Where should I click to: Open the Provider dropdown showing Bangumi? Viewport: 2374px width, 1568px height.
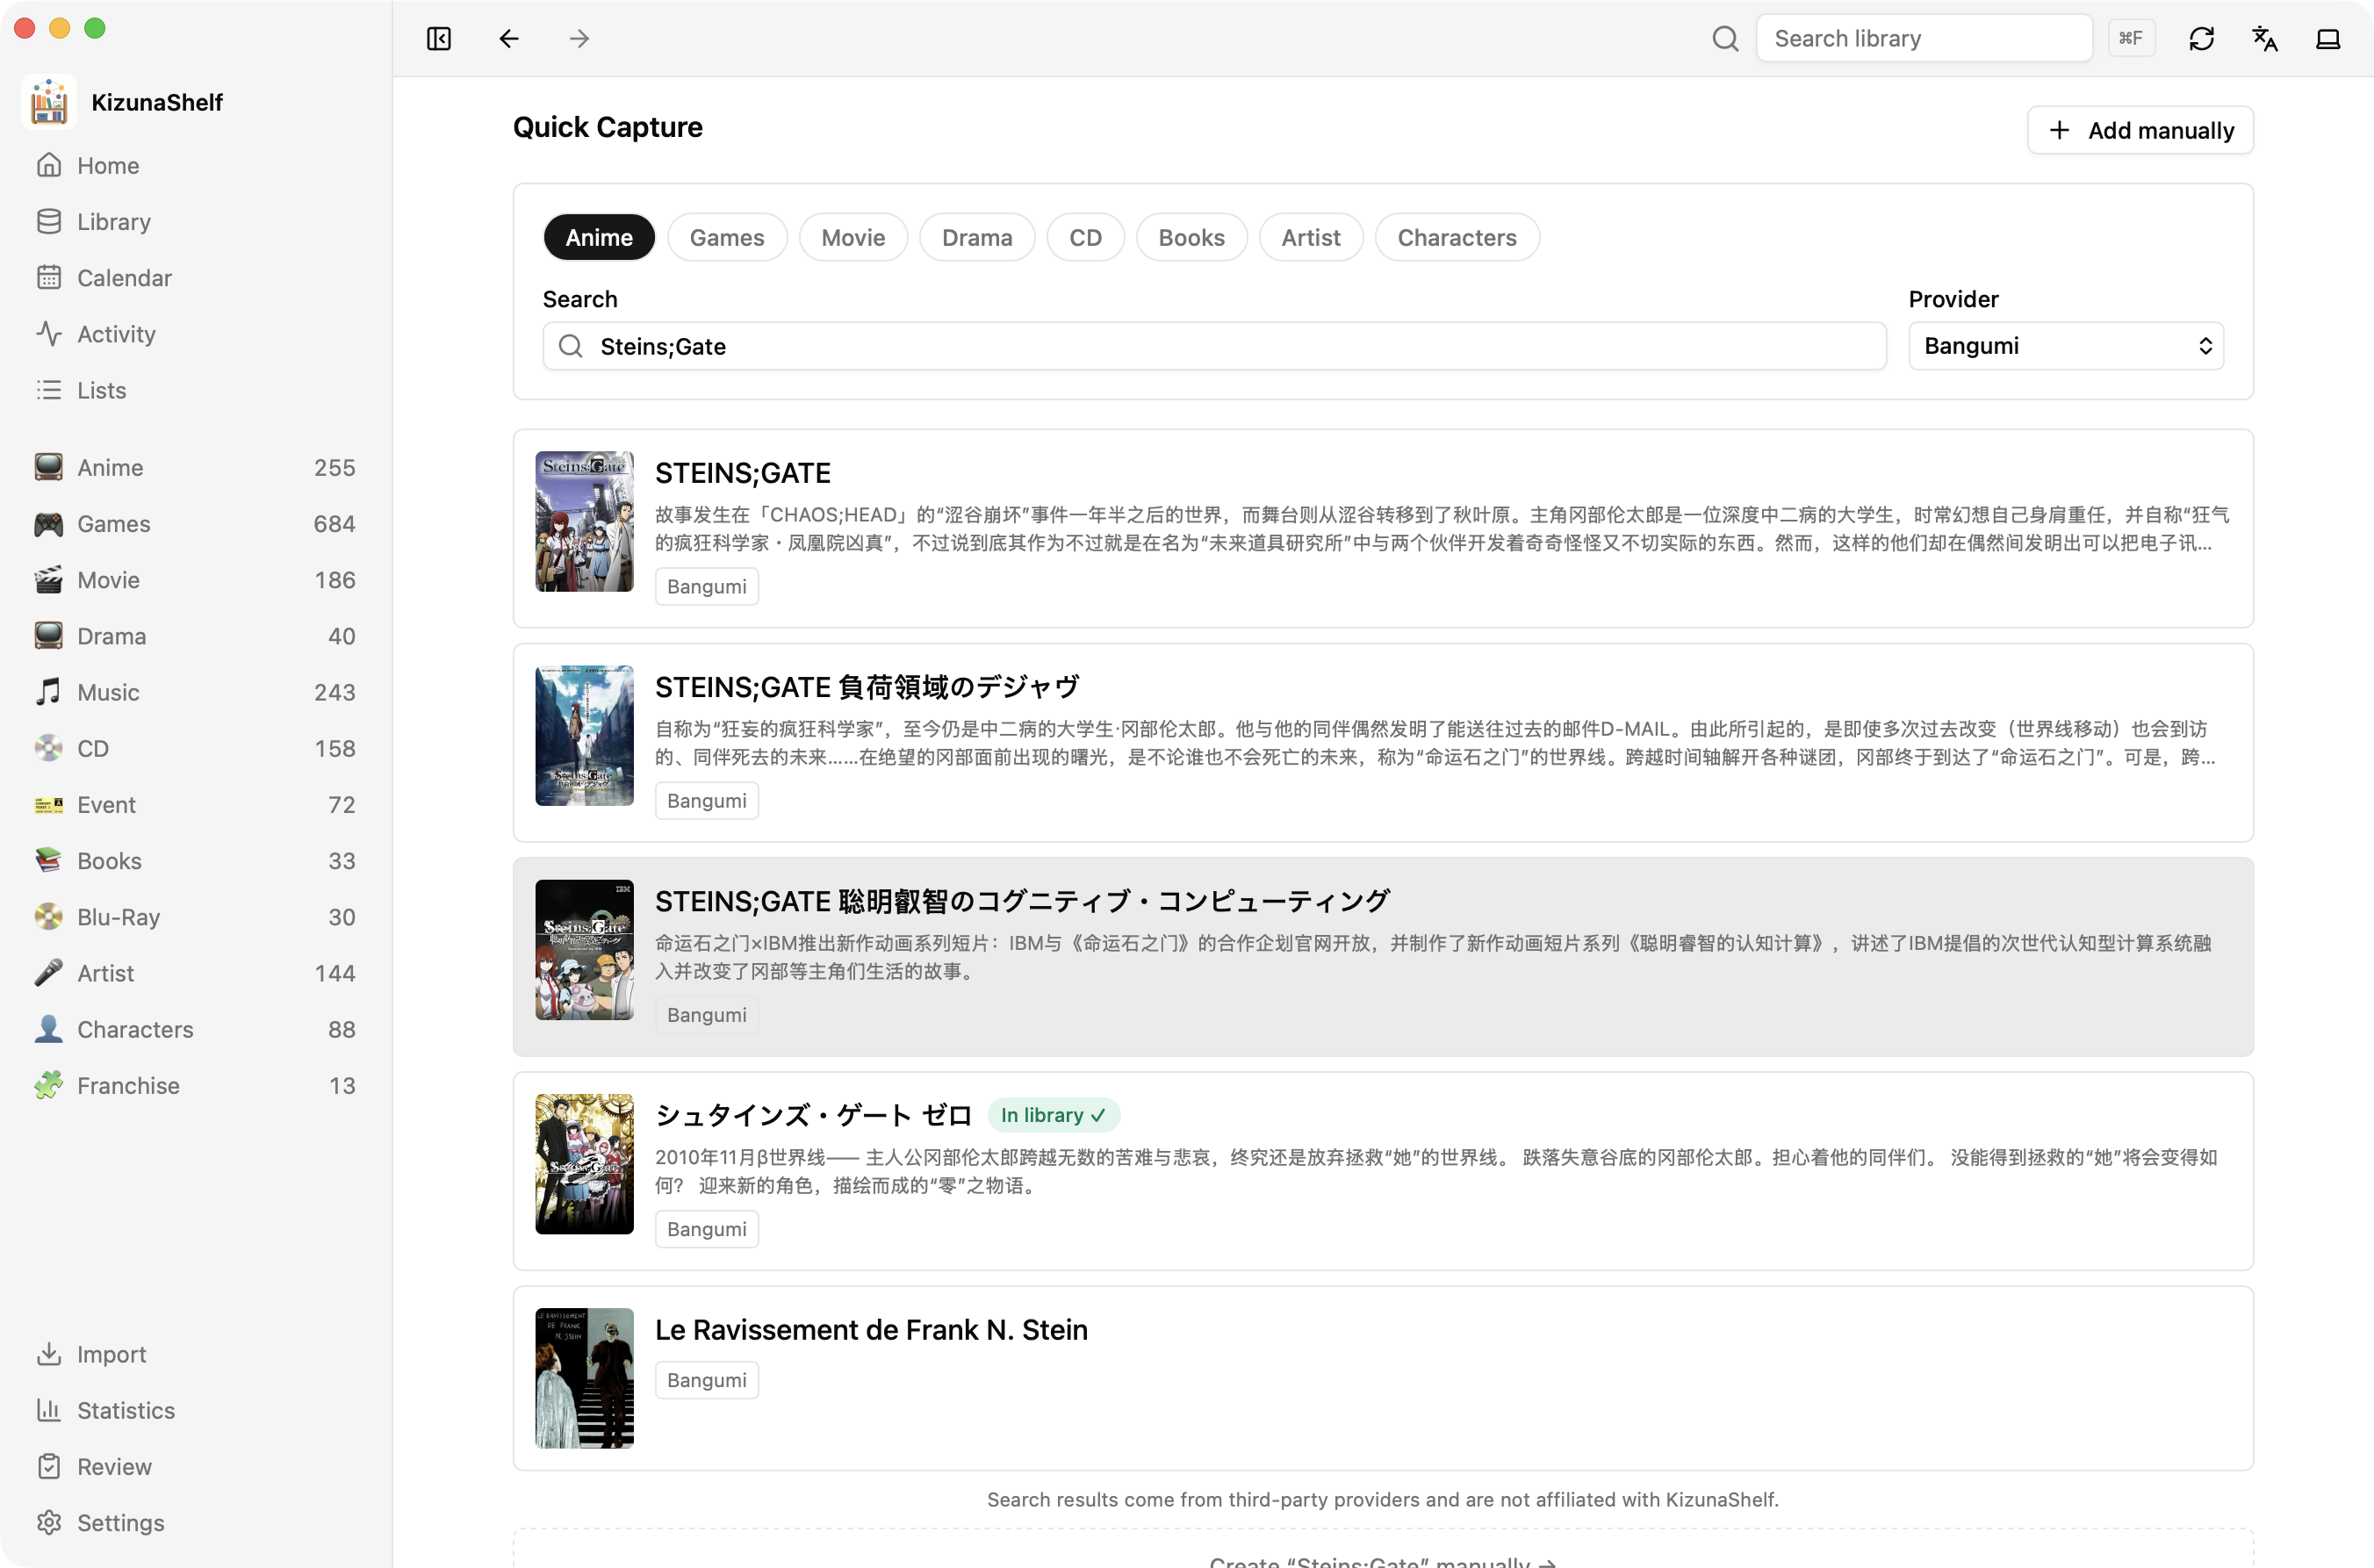click(x=2065, y=346)
